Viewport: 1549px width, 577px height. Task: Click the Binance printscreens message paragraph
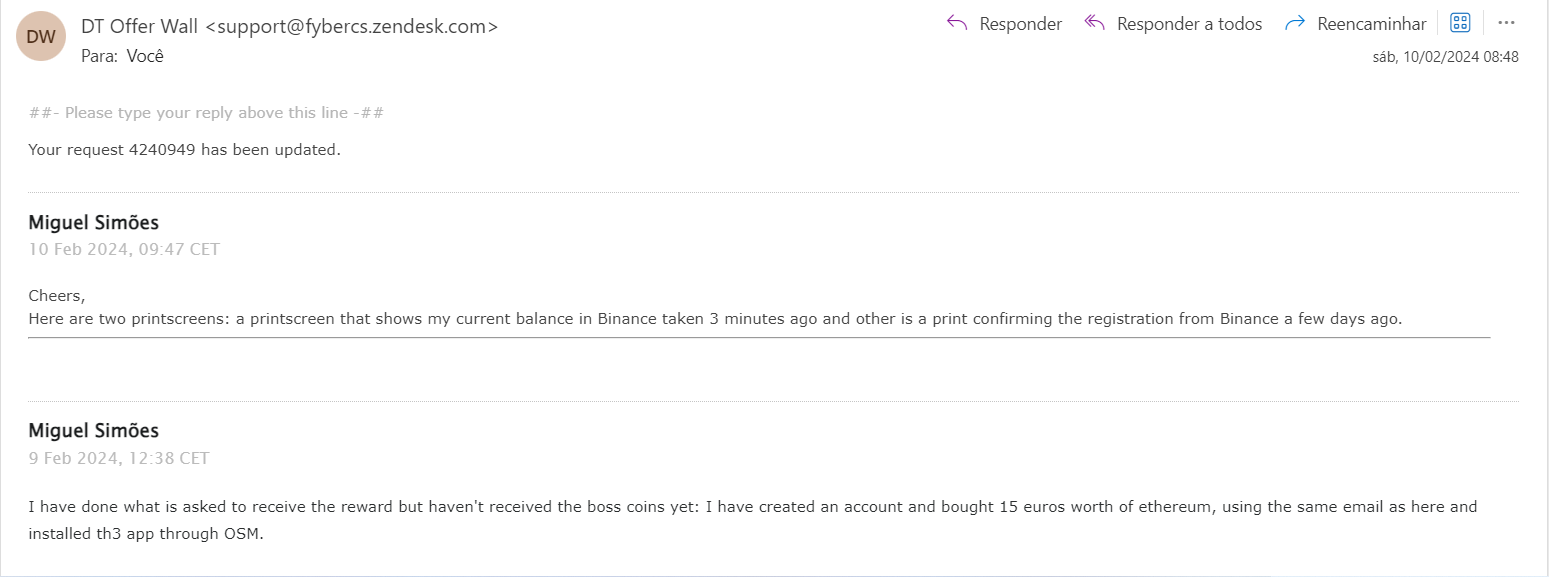click(715, 308)
